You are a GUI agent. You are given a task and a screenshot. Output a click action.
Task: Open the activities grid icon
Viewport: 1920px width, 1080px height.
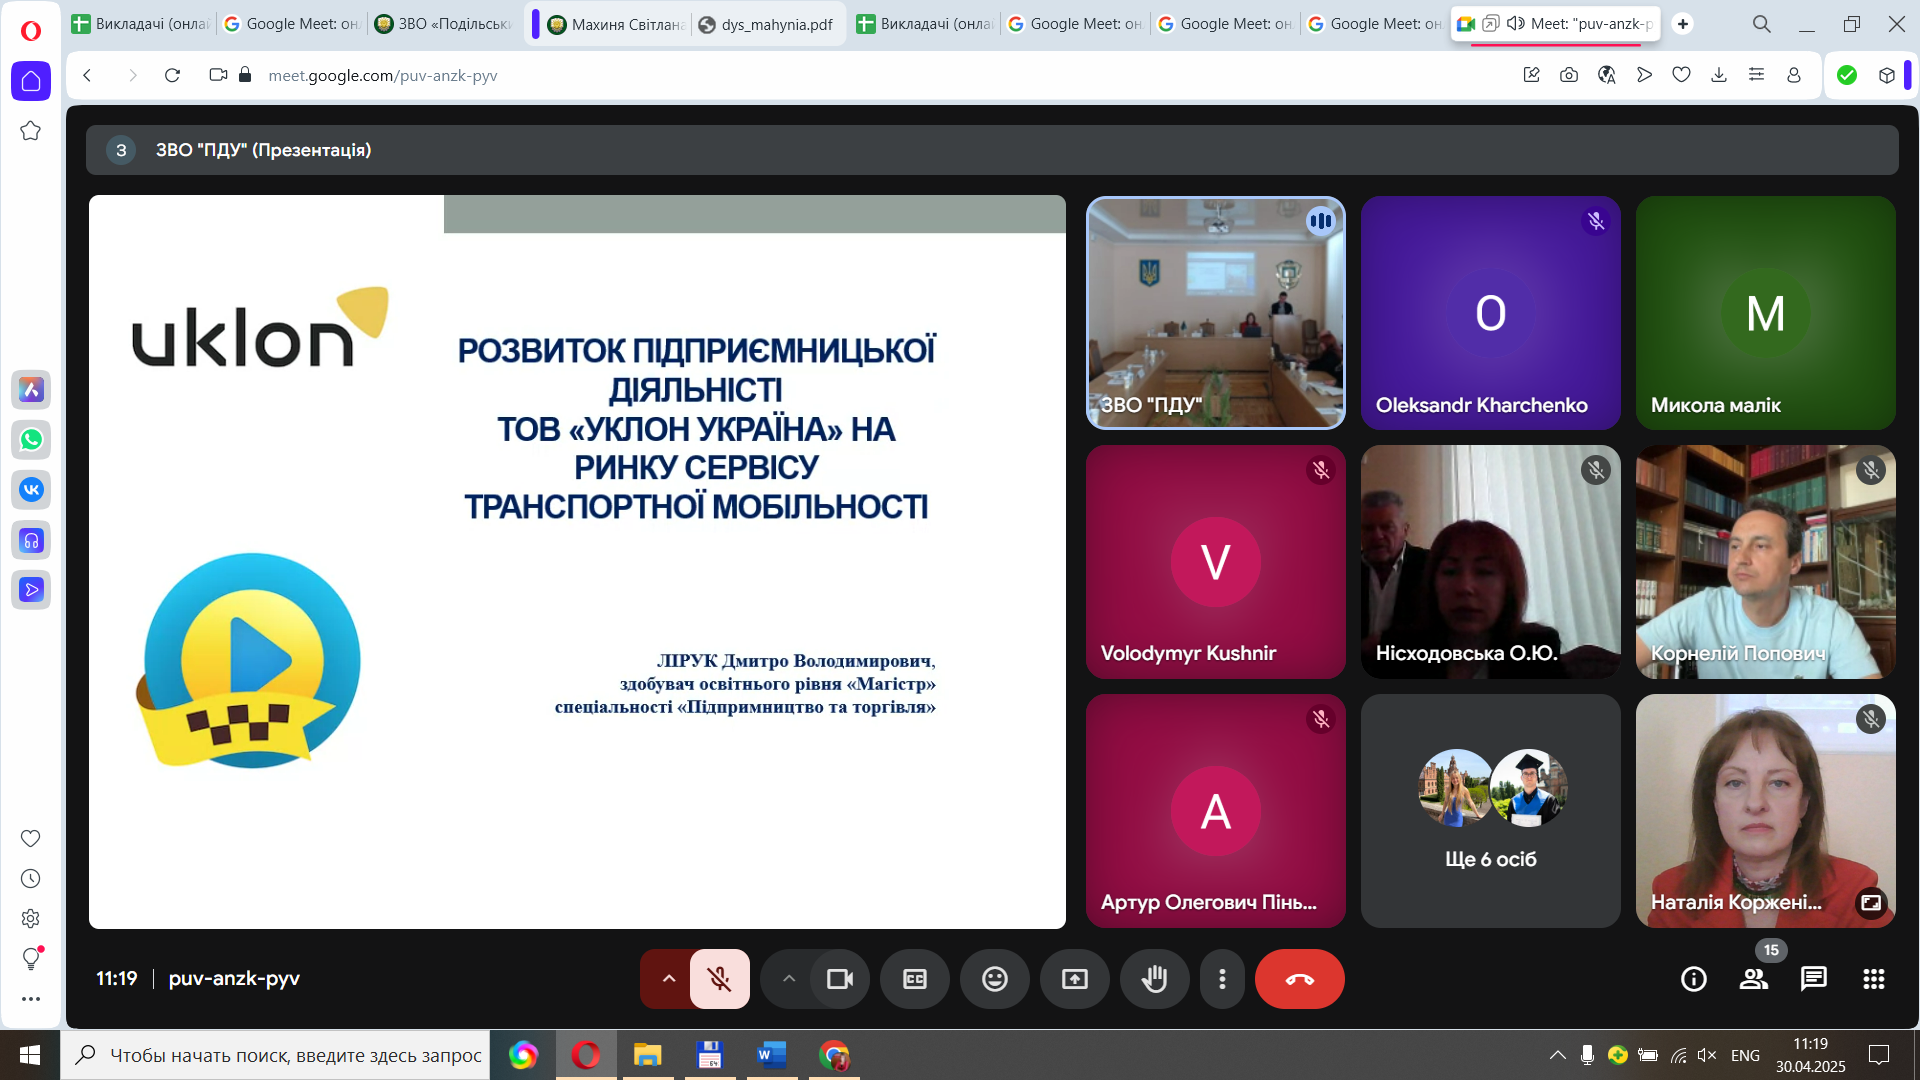pyautogui.click(x=1873, y=979)
